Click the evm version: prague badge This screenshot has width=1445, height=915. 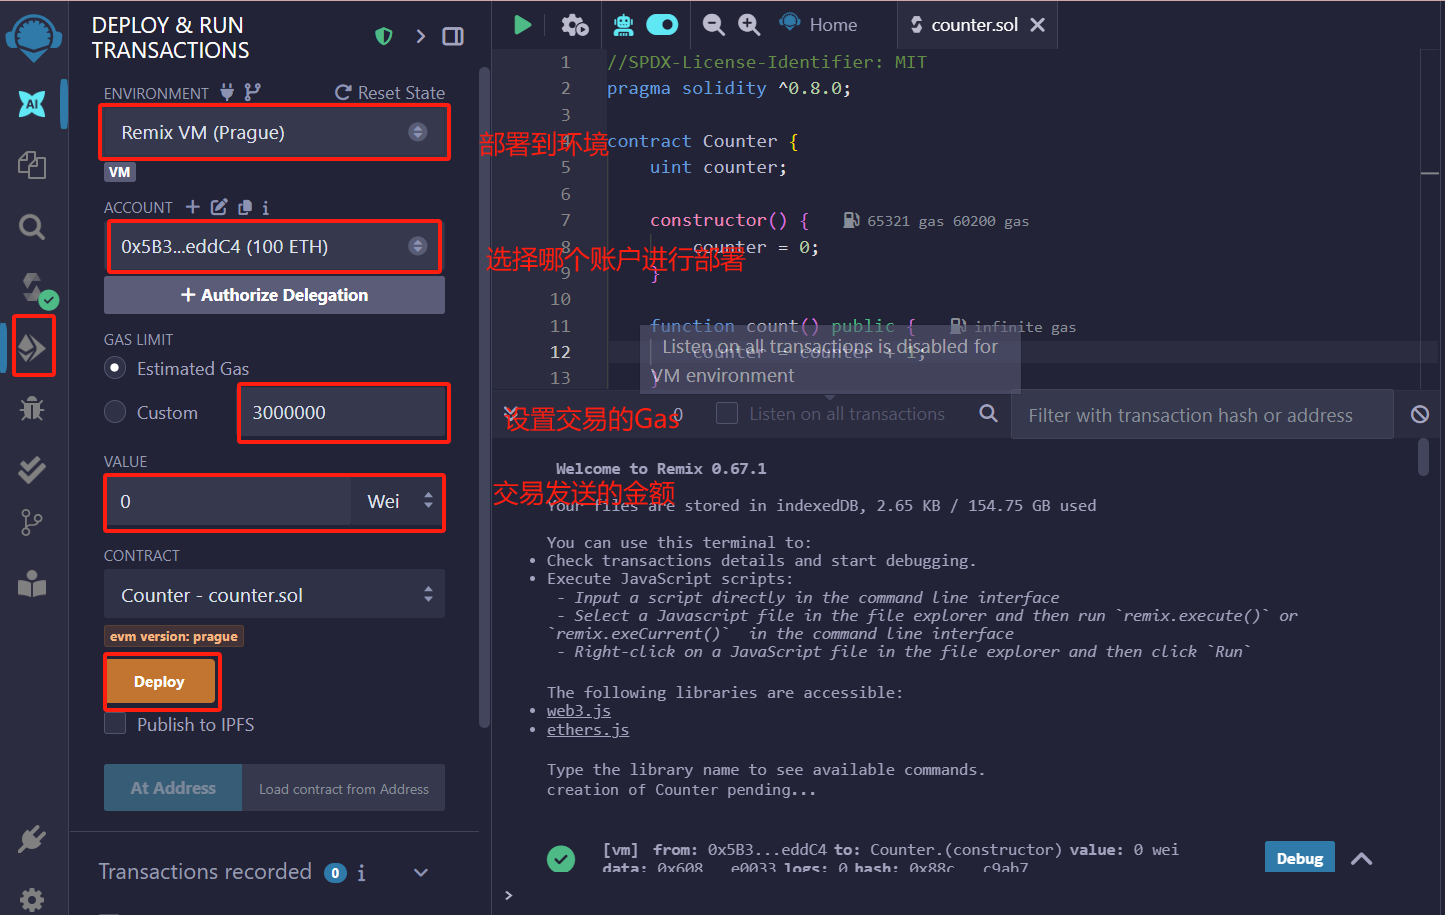coord(174,636)
